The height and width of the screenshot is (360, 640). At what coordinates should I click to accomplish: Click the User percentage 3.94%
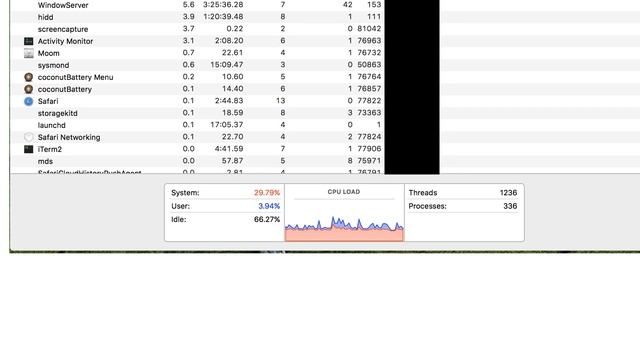pos(269,206)
